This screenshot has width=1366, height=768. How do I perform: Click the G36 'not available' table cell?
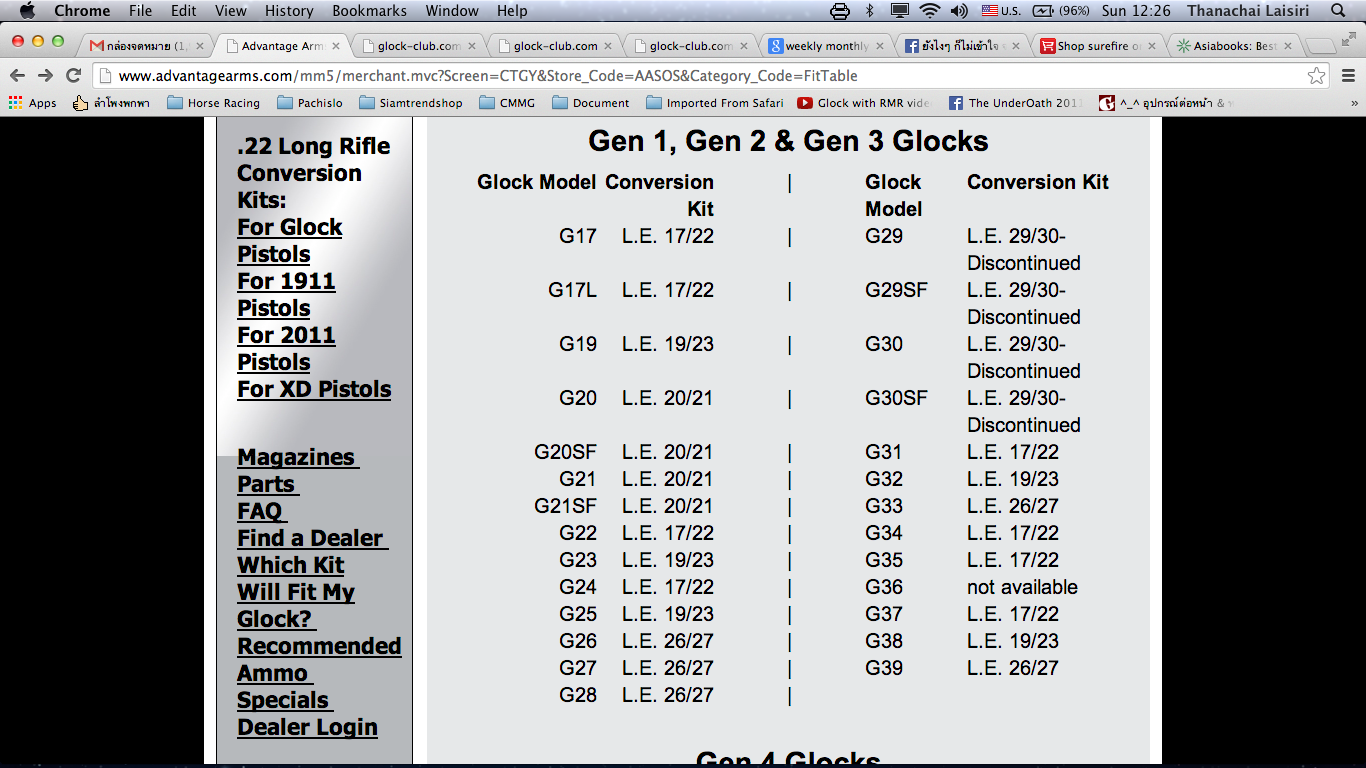click(x=1022, y=587)
